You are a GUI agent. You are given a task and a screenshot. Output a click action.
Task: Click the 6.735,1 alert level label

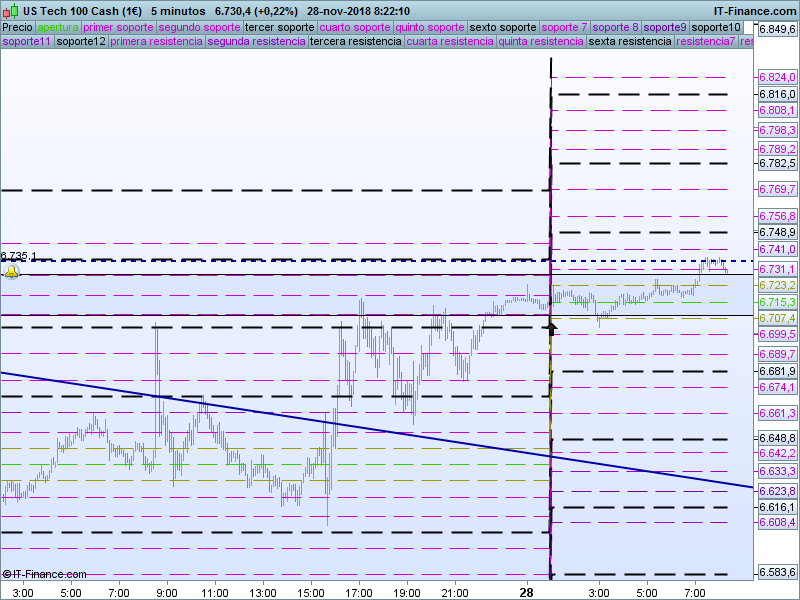pyautogui.click(x=18, y=256)
